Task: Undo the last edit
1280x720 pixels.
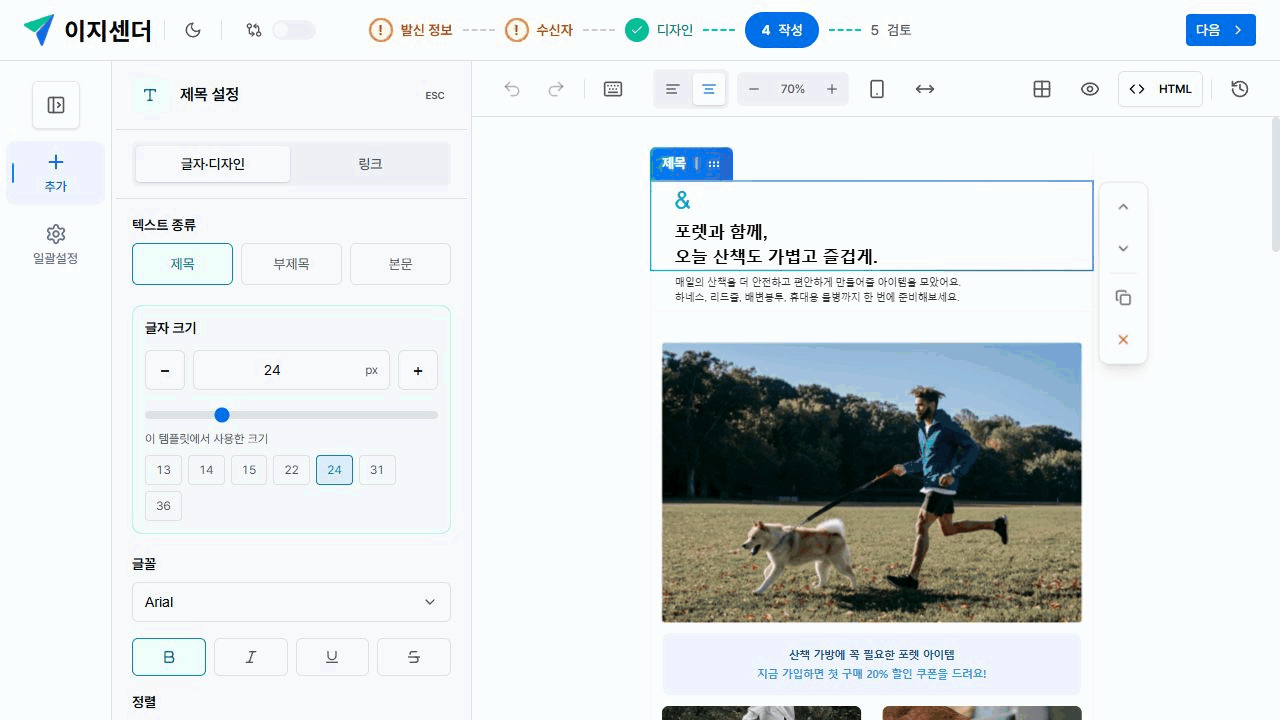Action: [x=512, y=89]
